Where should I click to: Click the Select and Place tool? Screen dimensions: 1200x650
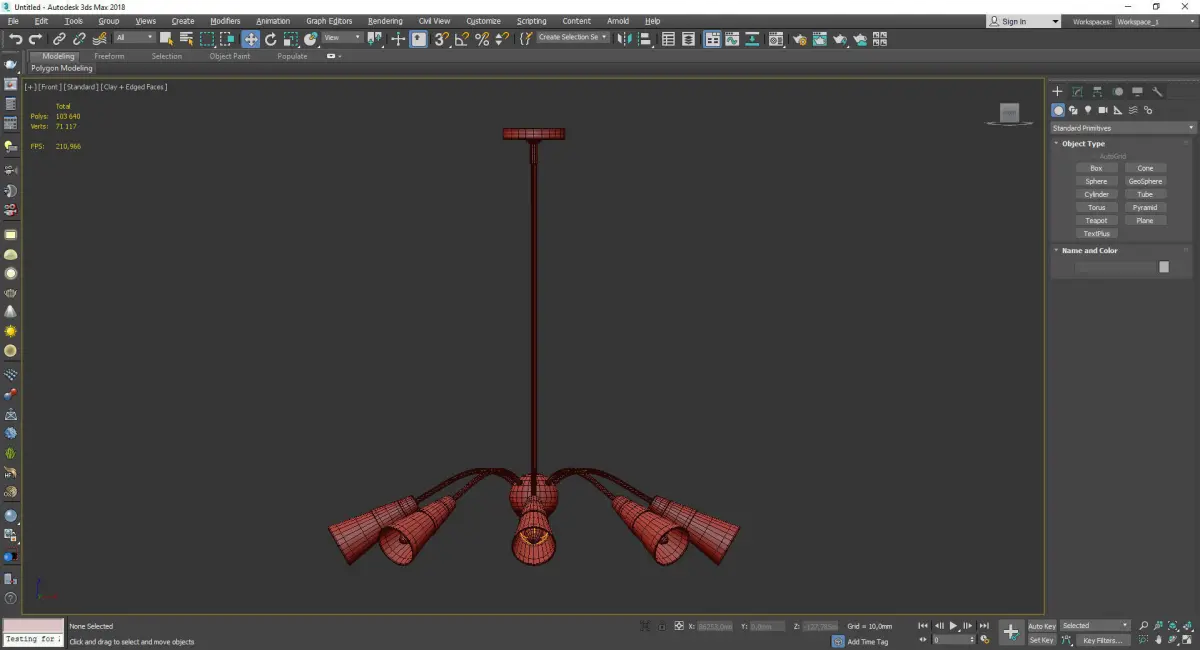[x=311, y=39]
